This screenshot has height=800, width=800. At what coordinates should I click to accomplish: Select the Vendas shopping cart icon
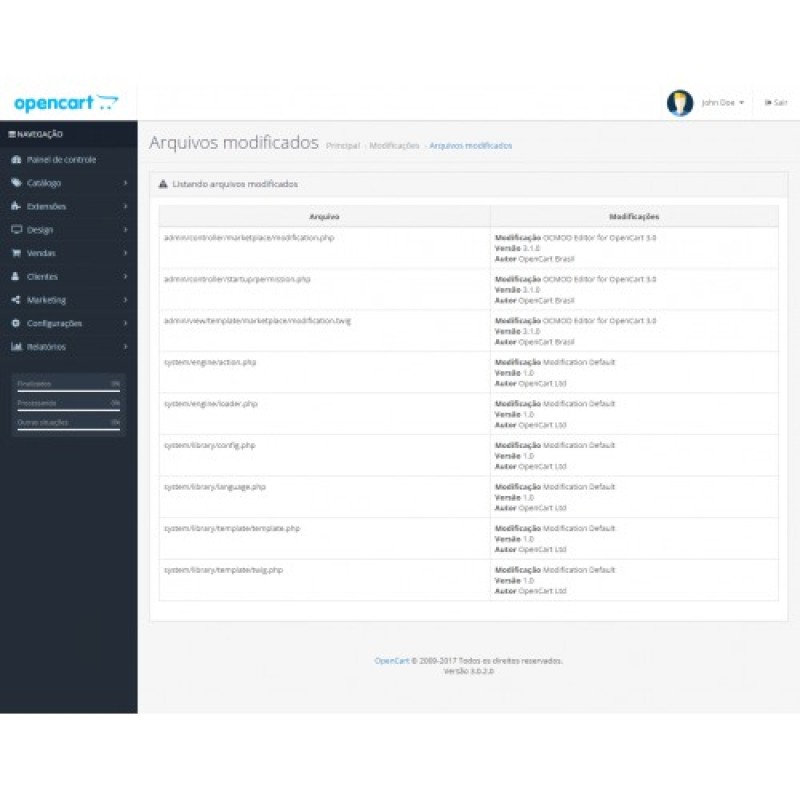tap(16, 253)
